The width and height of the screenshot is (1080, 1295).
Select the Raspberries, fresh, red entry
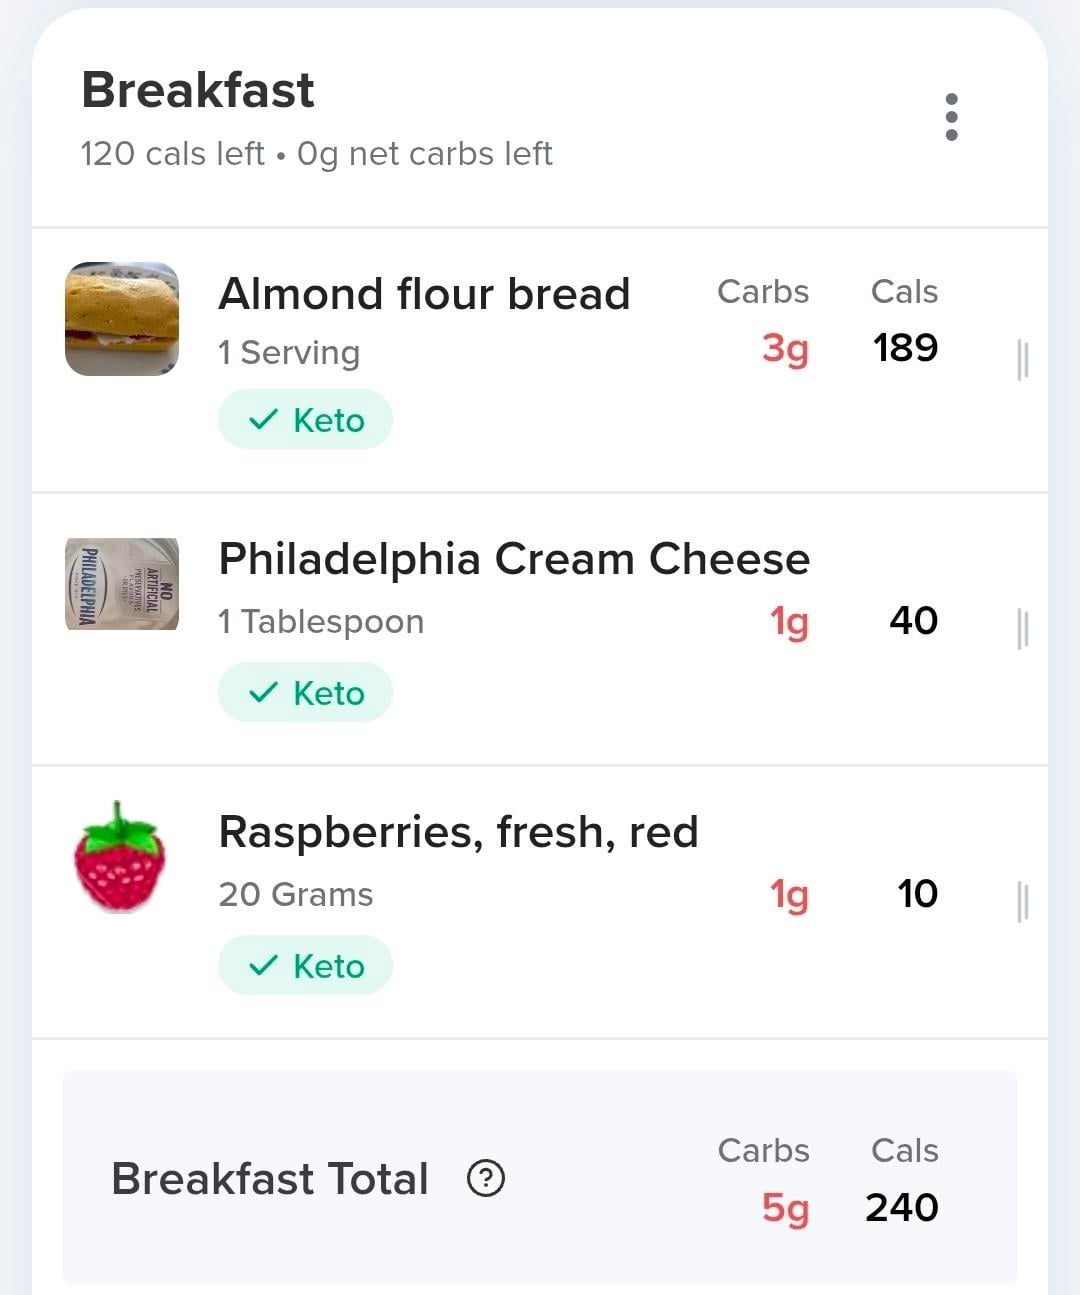tap(458, 832)
